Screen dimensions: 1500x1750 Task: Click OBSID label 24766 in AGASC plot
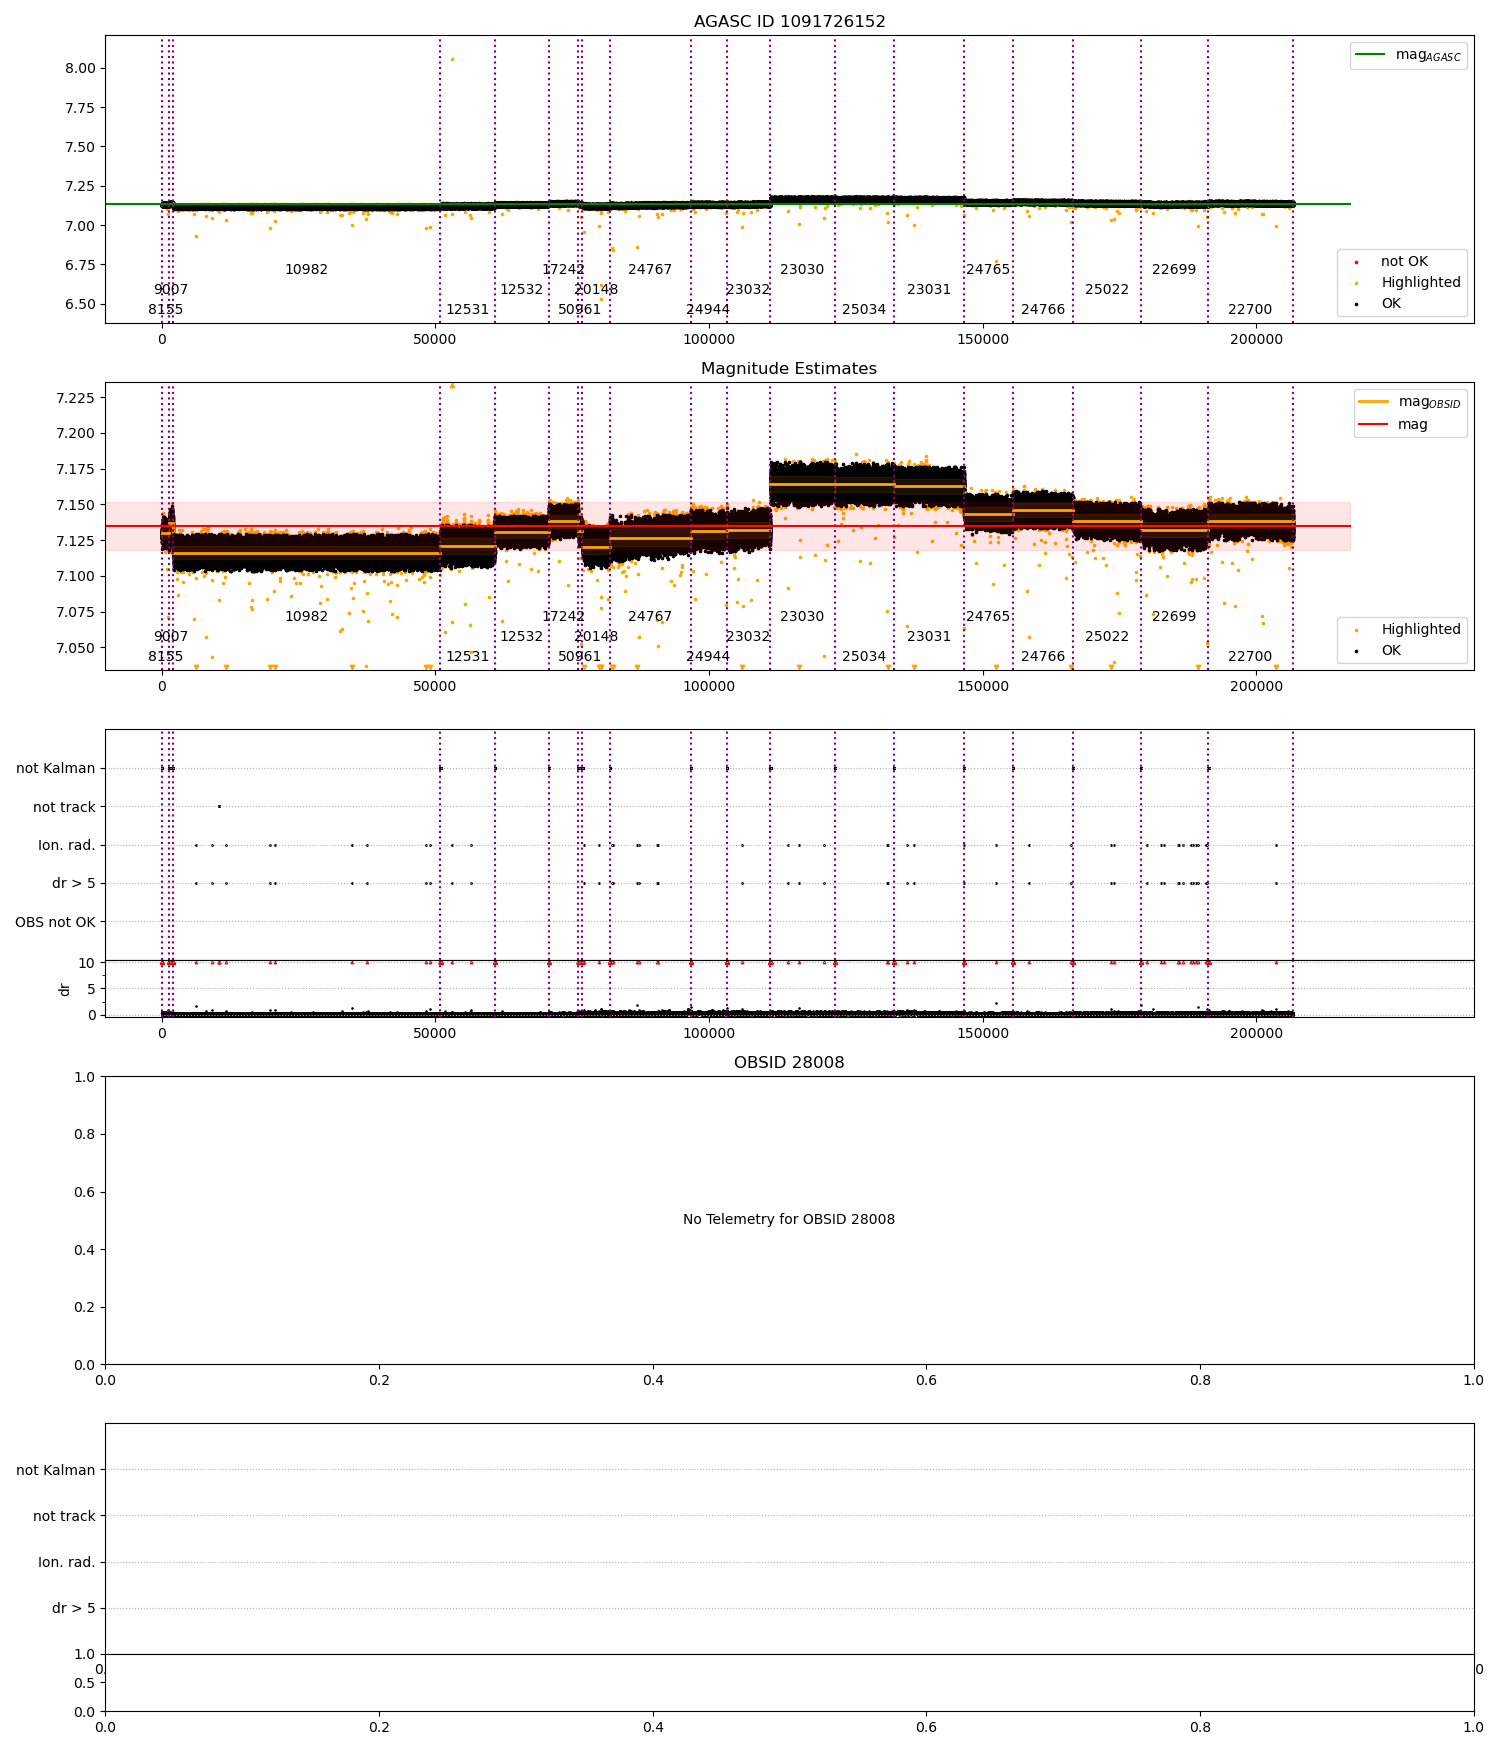tap(1043, 310)
